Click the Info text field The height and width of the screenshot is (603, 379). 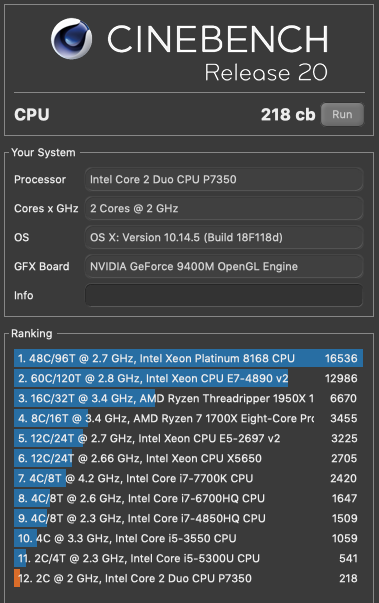pyautogui.click(x=224, y=295)
